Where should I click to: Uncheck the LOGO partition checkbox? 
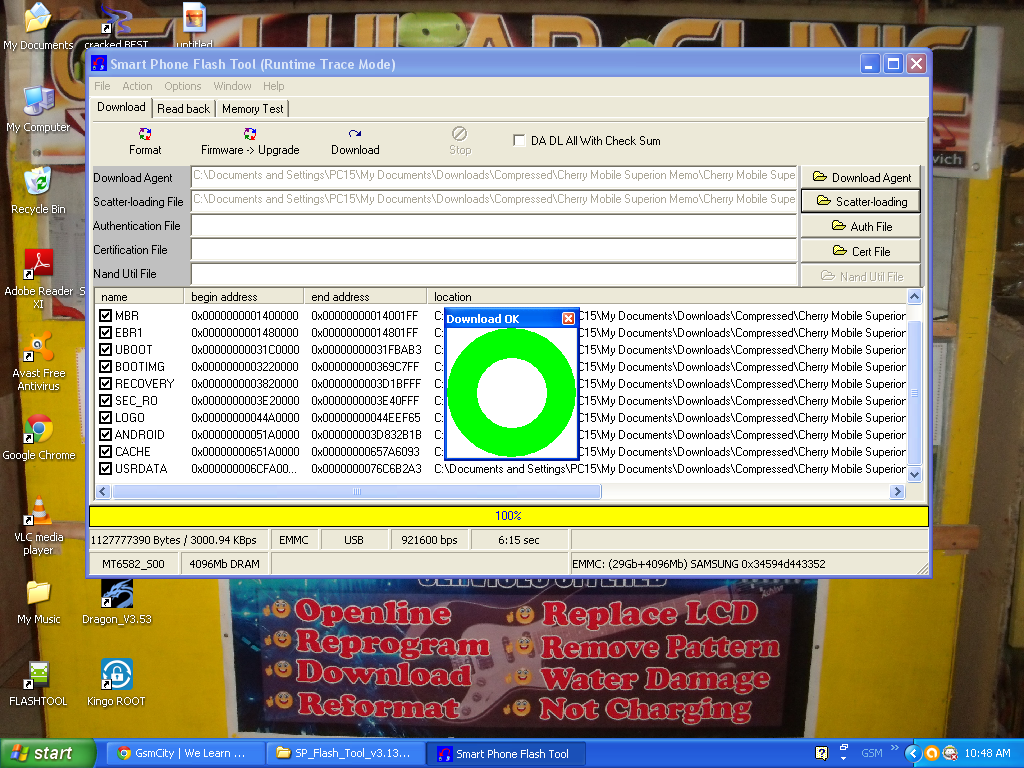(105, 417)
